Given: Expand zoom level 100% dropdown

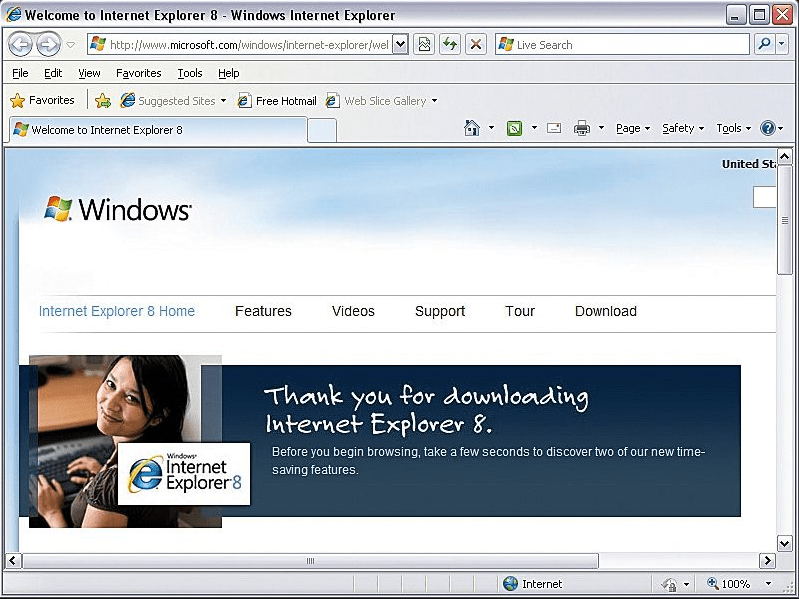Looking at the screenshot, I should click(768, 584).
